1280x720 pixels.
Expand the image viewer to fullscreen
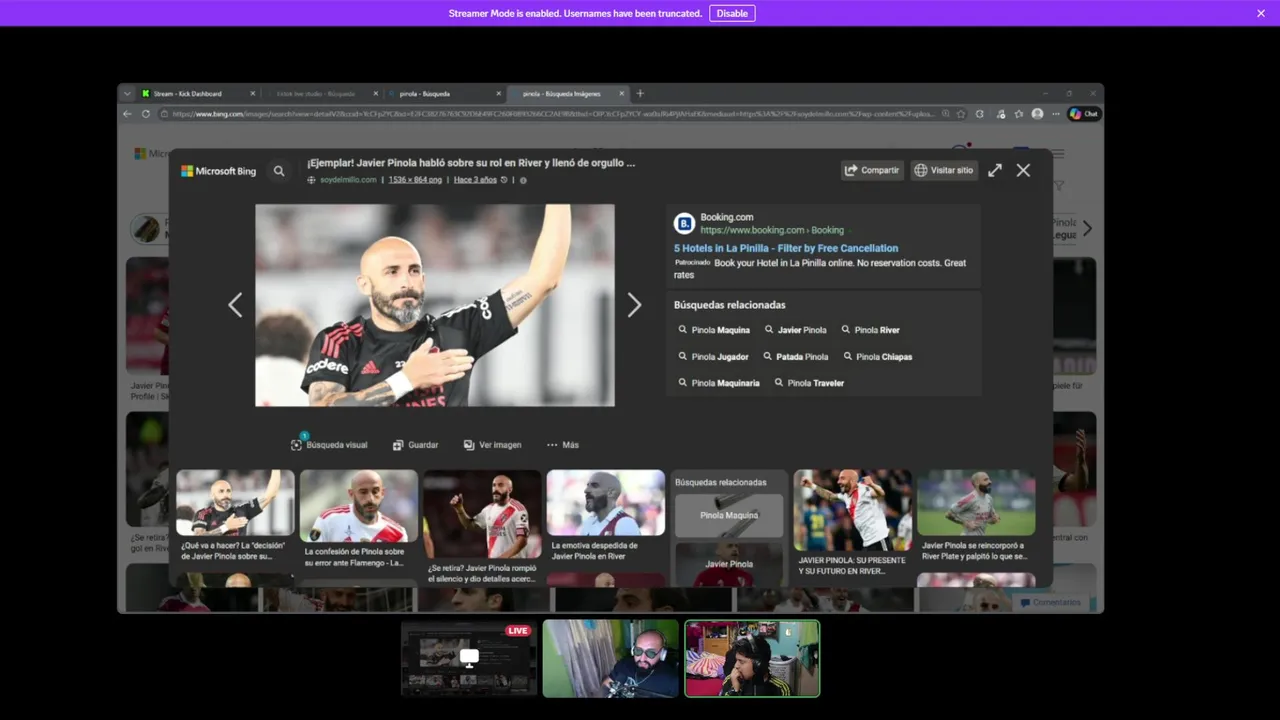click(995, 170)
